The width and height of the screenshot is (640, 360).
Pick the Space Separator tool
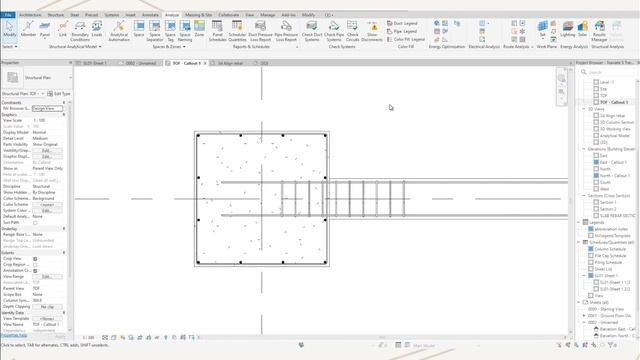tap(155, 31)
